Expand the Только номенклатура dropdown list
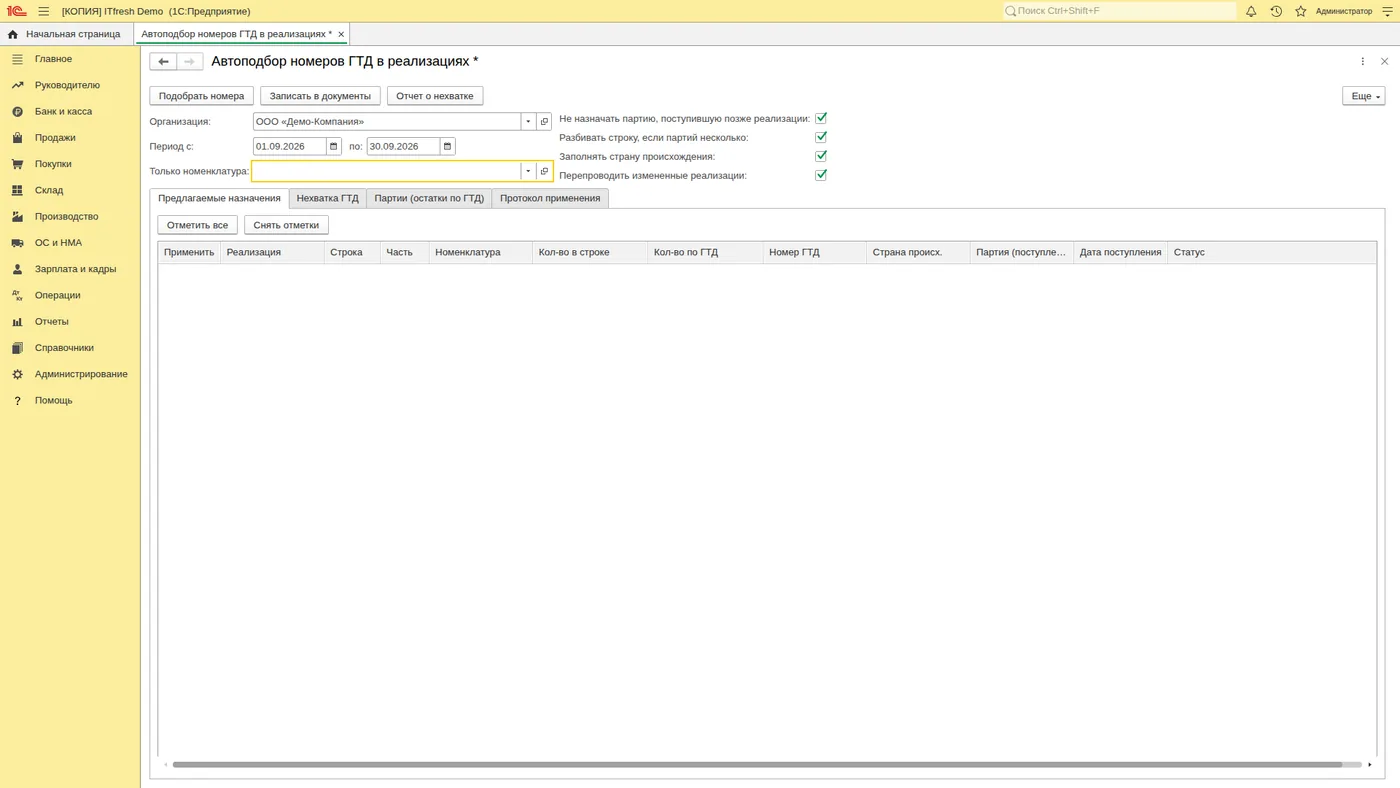The height and width of the screenshot is (788, 1400). click(x=528, y=171)
